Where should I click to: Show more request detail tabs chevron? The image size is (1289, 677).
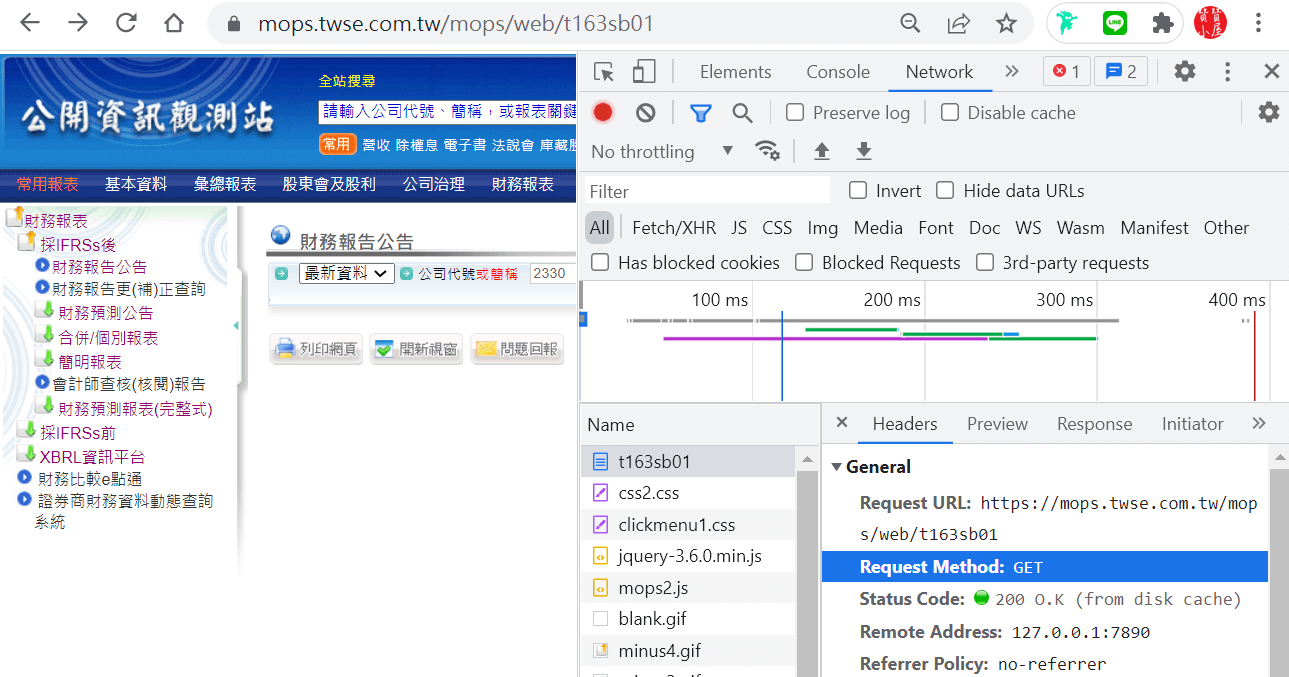(1259, 423)
